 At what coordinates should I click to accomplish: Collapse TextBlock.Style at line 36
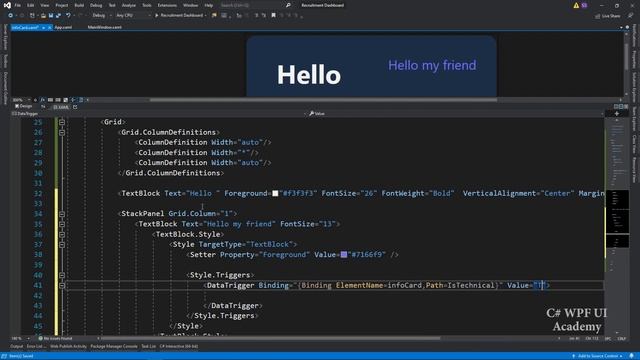pyautogui.click(x=62, y=234)
